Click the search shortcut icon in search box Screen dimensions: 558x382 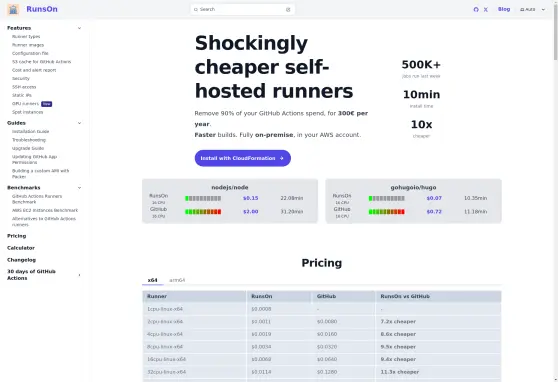[x=288, y=10]
